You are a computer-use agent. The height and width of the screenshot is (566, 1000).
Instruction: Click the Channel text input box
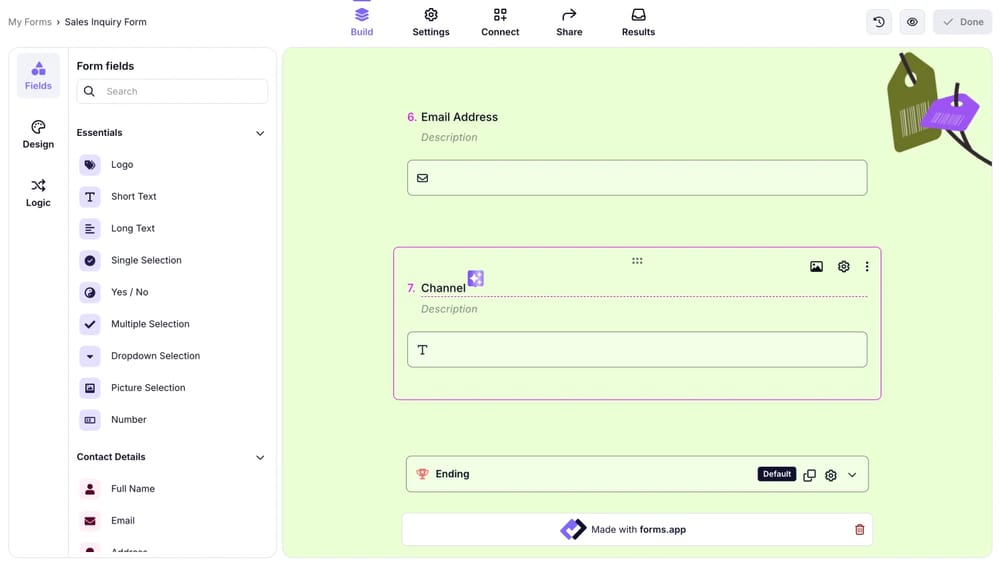pos(637,350)
